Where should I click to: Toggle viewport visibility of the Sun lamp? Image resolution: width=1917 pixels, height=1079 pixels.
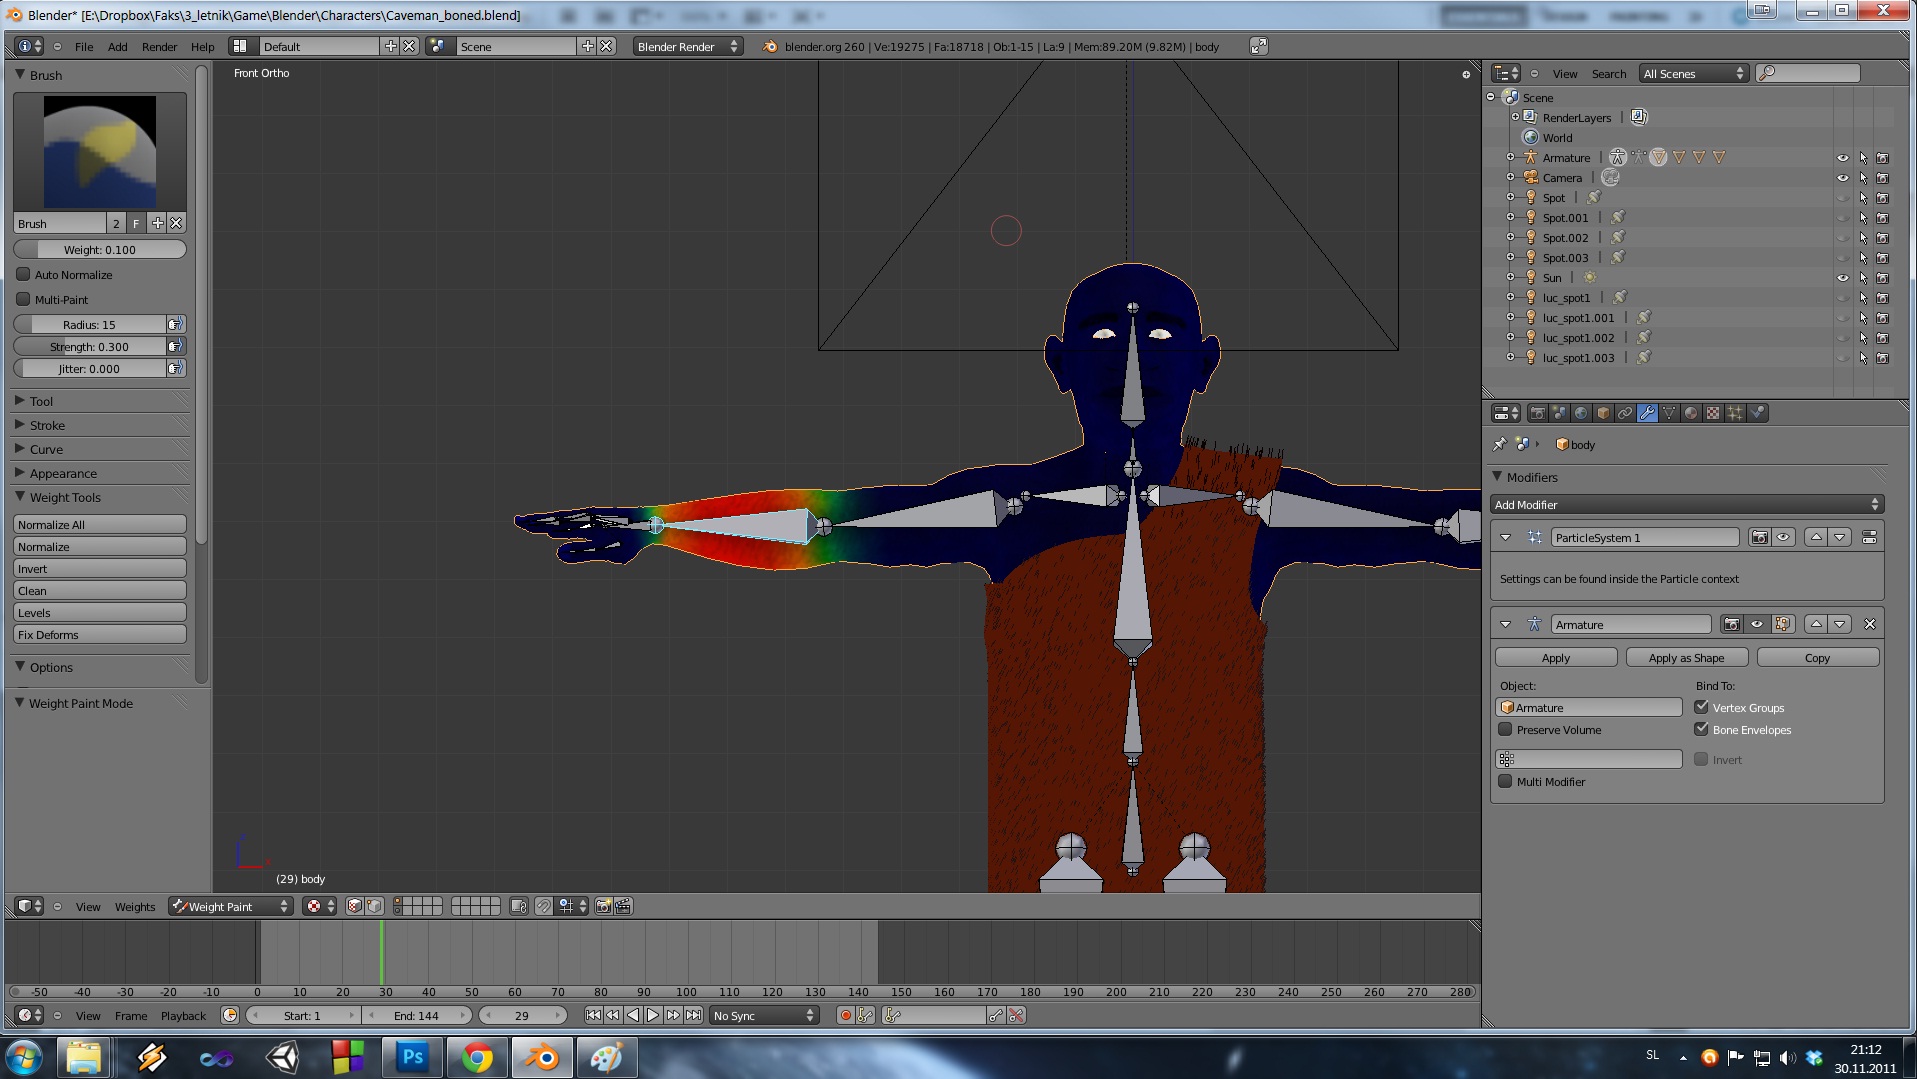[x=1842, y=278]
